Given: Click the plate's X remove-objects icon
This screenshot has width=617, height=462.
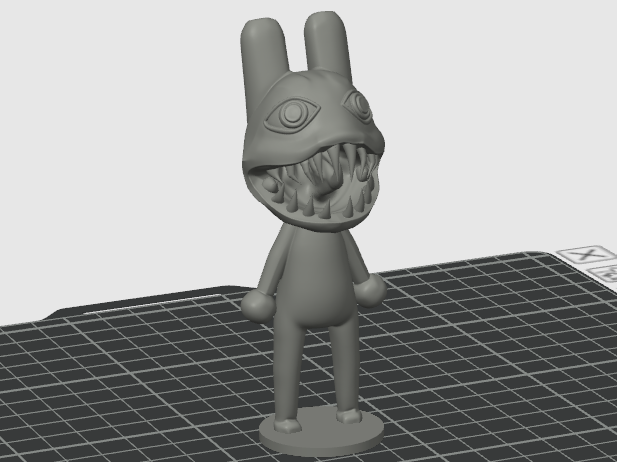Looking at the screenshot, I should tap(586, 254).
